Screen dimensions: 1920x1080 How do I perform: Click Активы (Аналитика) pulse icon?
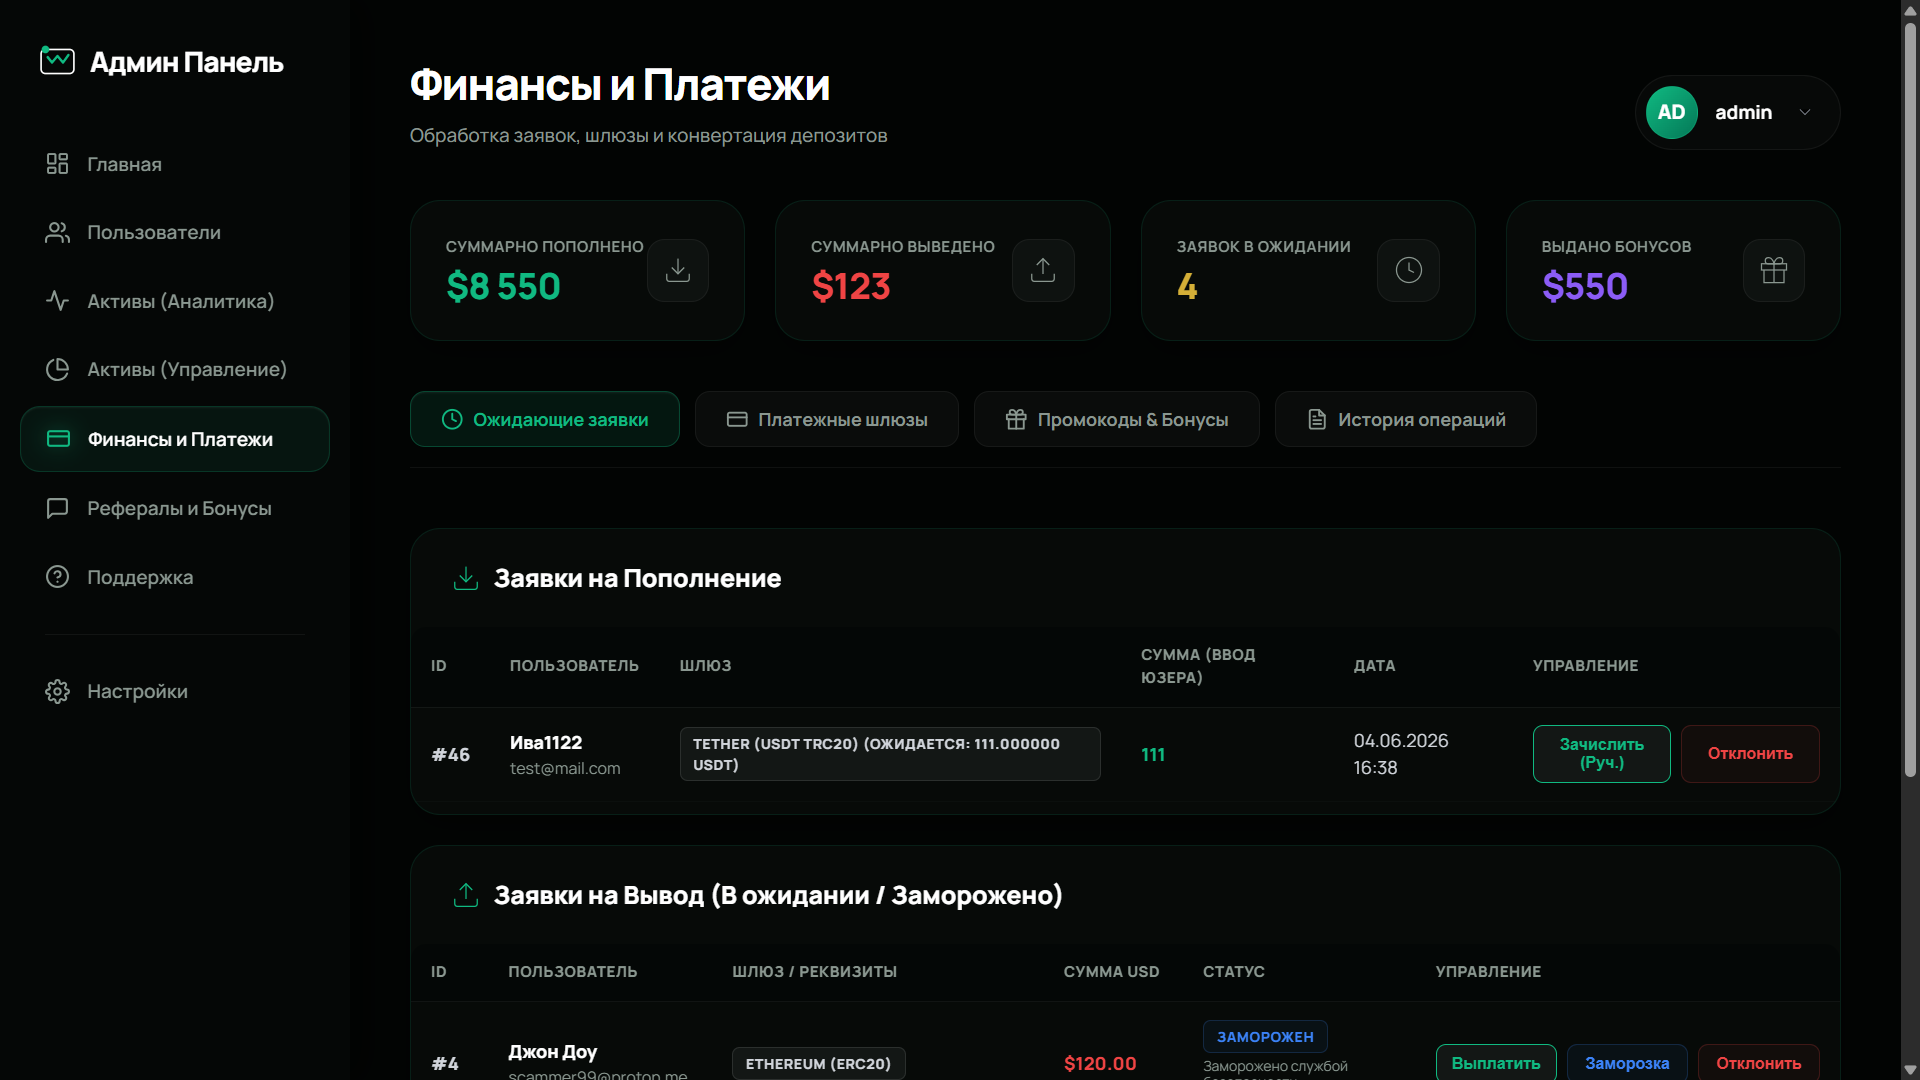(x=57, y=301)
